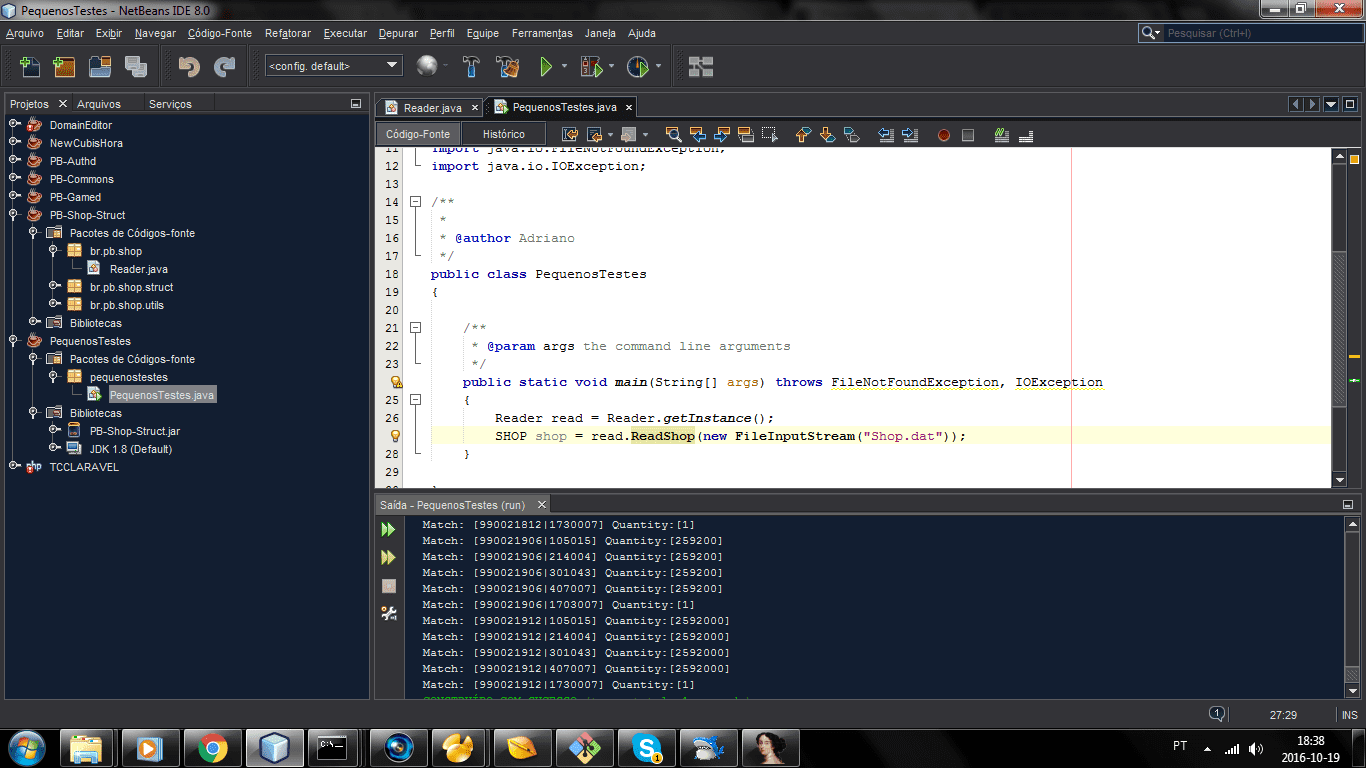Image resolution: width=1366 pixels, height=768 pixels.
Task: Switch to the Arquivos tab
Action: (x=99, y=104)
